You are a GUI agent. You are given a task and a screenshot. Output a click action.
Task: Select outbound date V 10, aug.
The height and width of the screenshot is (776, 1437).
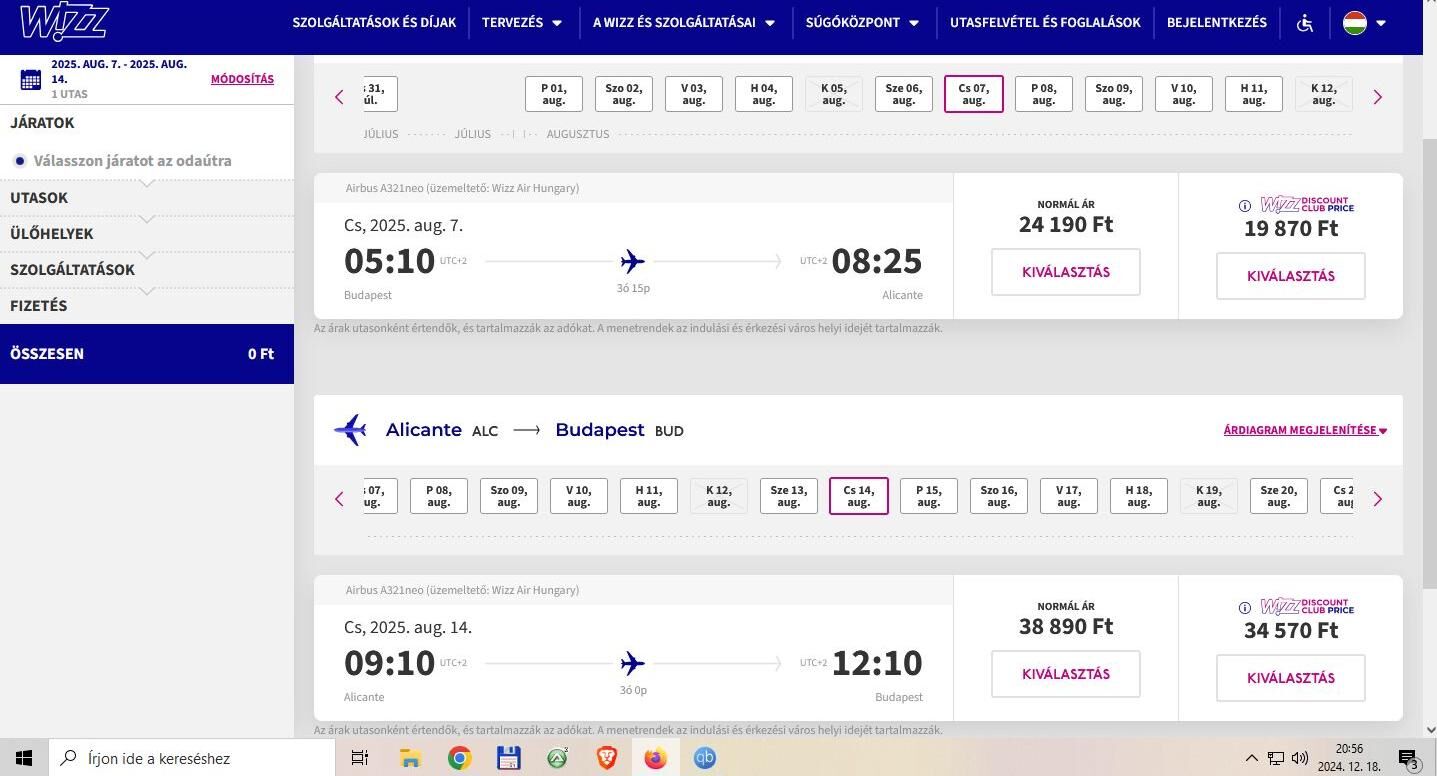(x=1184, y=94)
